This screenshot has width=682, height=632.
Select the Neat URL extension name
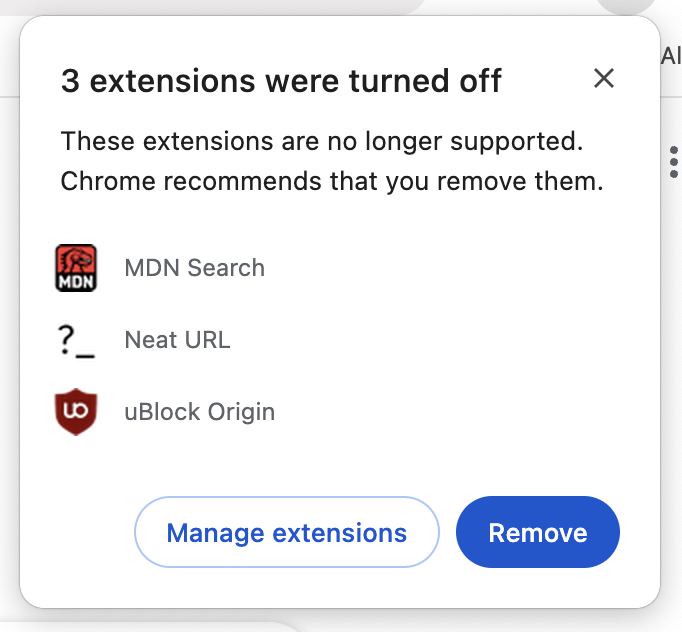(177, 340)
